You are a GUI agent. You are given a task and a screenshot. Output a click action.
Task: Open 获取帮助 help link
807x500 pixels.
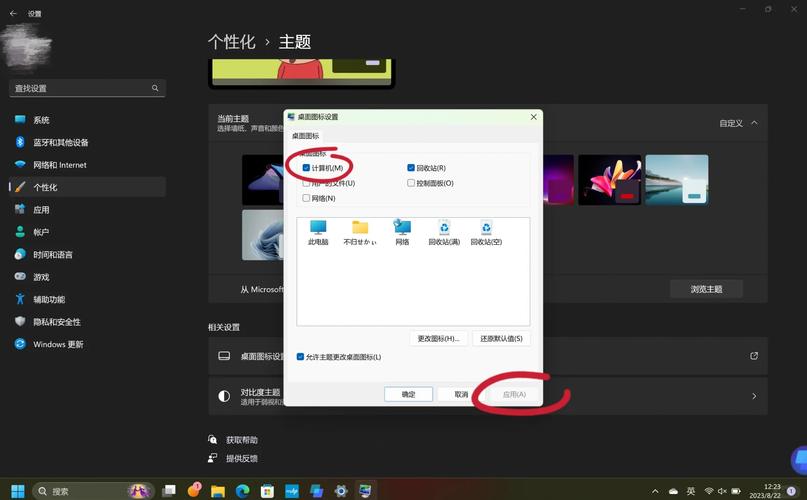pyautogui.click(x=241, y=440)
